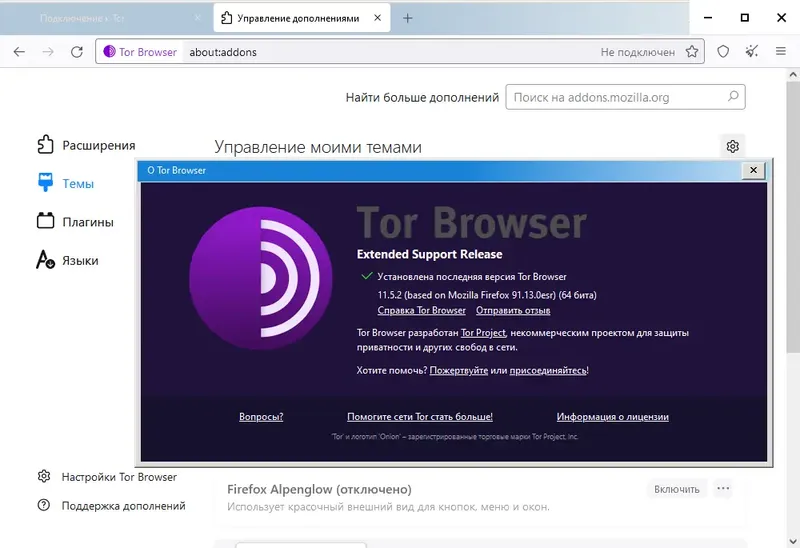Open a new tab with plus button
This screenshot has width=800, height=548.
(408, 18)
